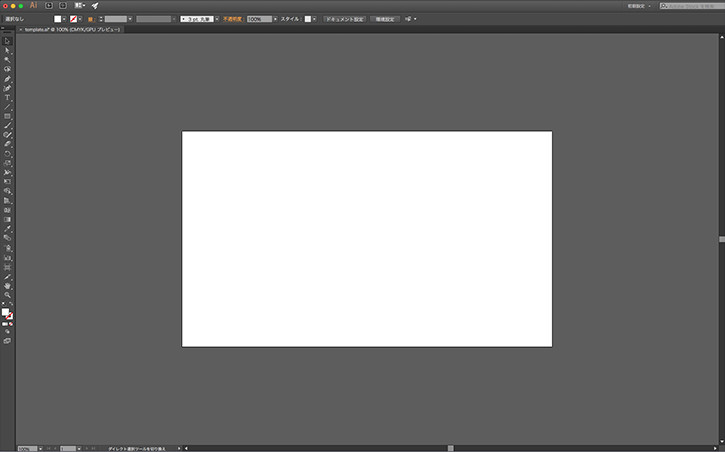Swap fill and stroke colors
The width and height of the screenshot is (725, 452).
[x=11, y=304]
